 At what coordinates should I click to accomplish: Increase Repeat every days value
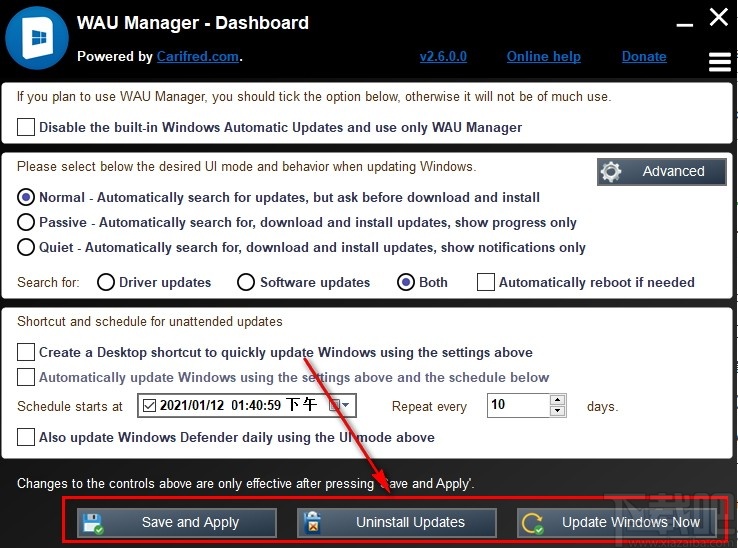(x=558, y=400)
